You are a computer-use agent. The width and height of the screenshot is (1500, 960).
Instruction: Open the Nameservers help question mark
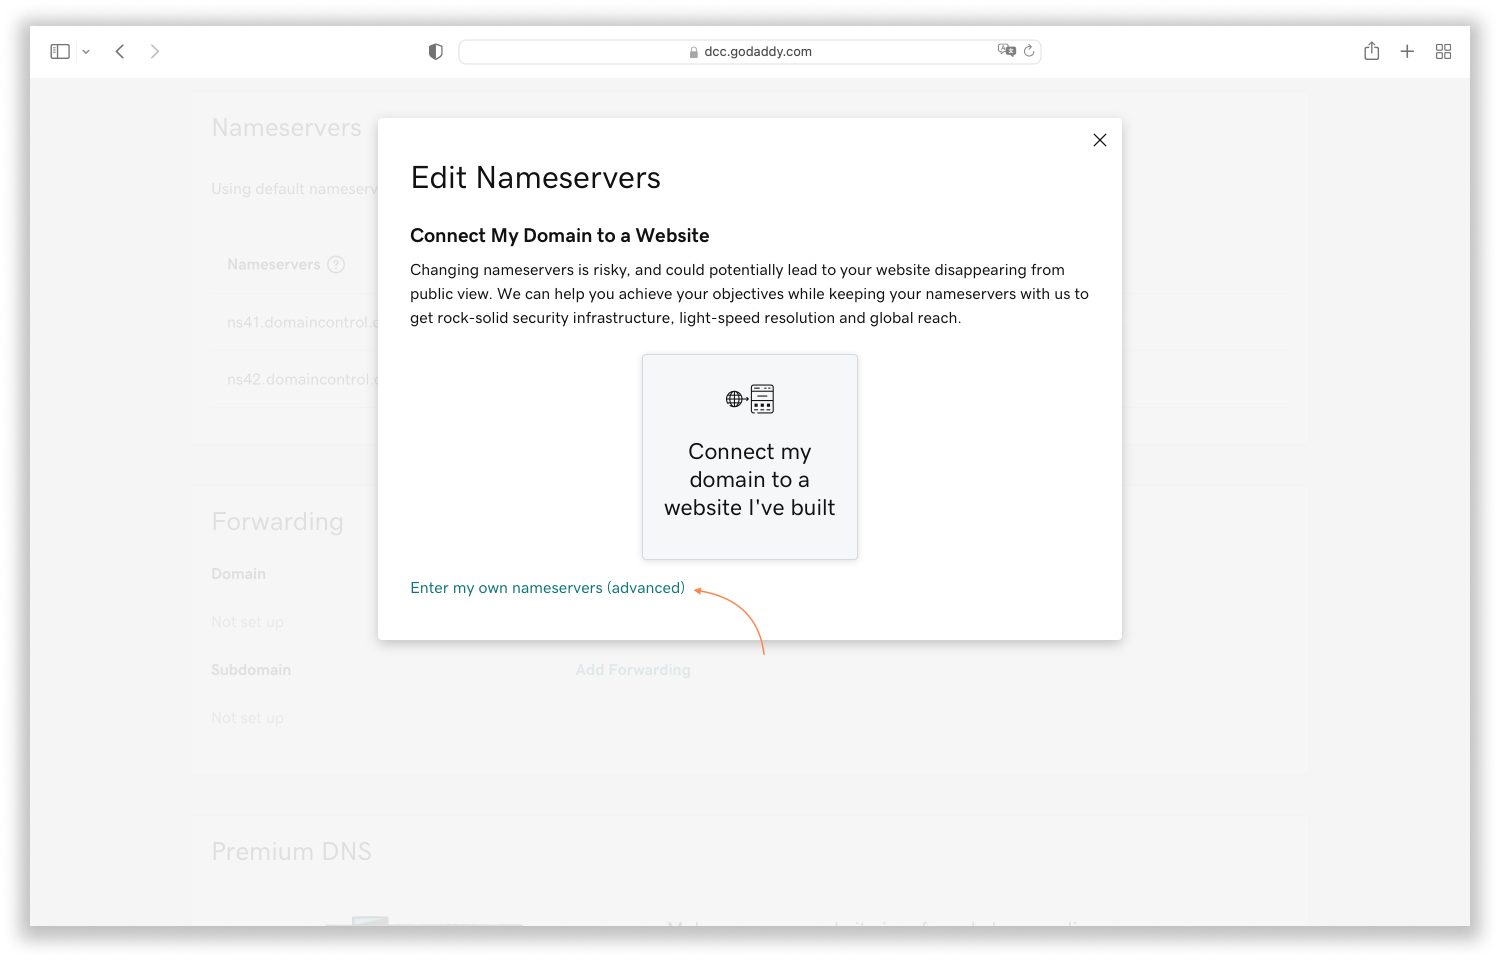[334, 264]
